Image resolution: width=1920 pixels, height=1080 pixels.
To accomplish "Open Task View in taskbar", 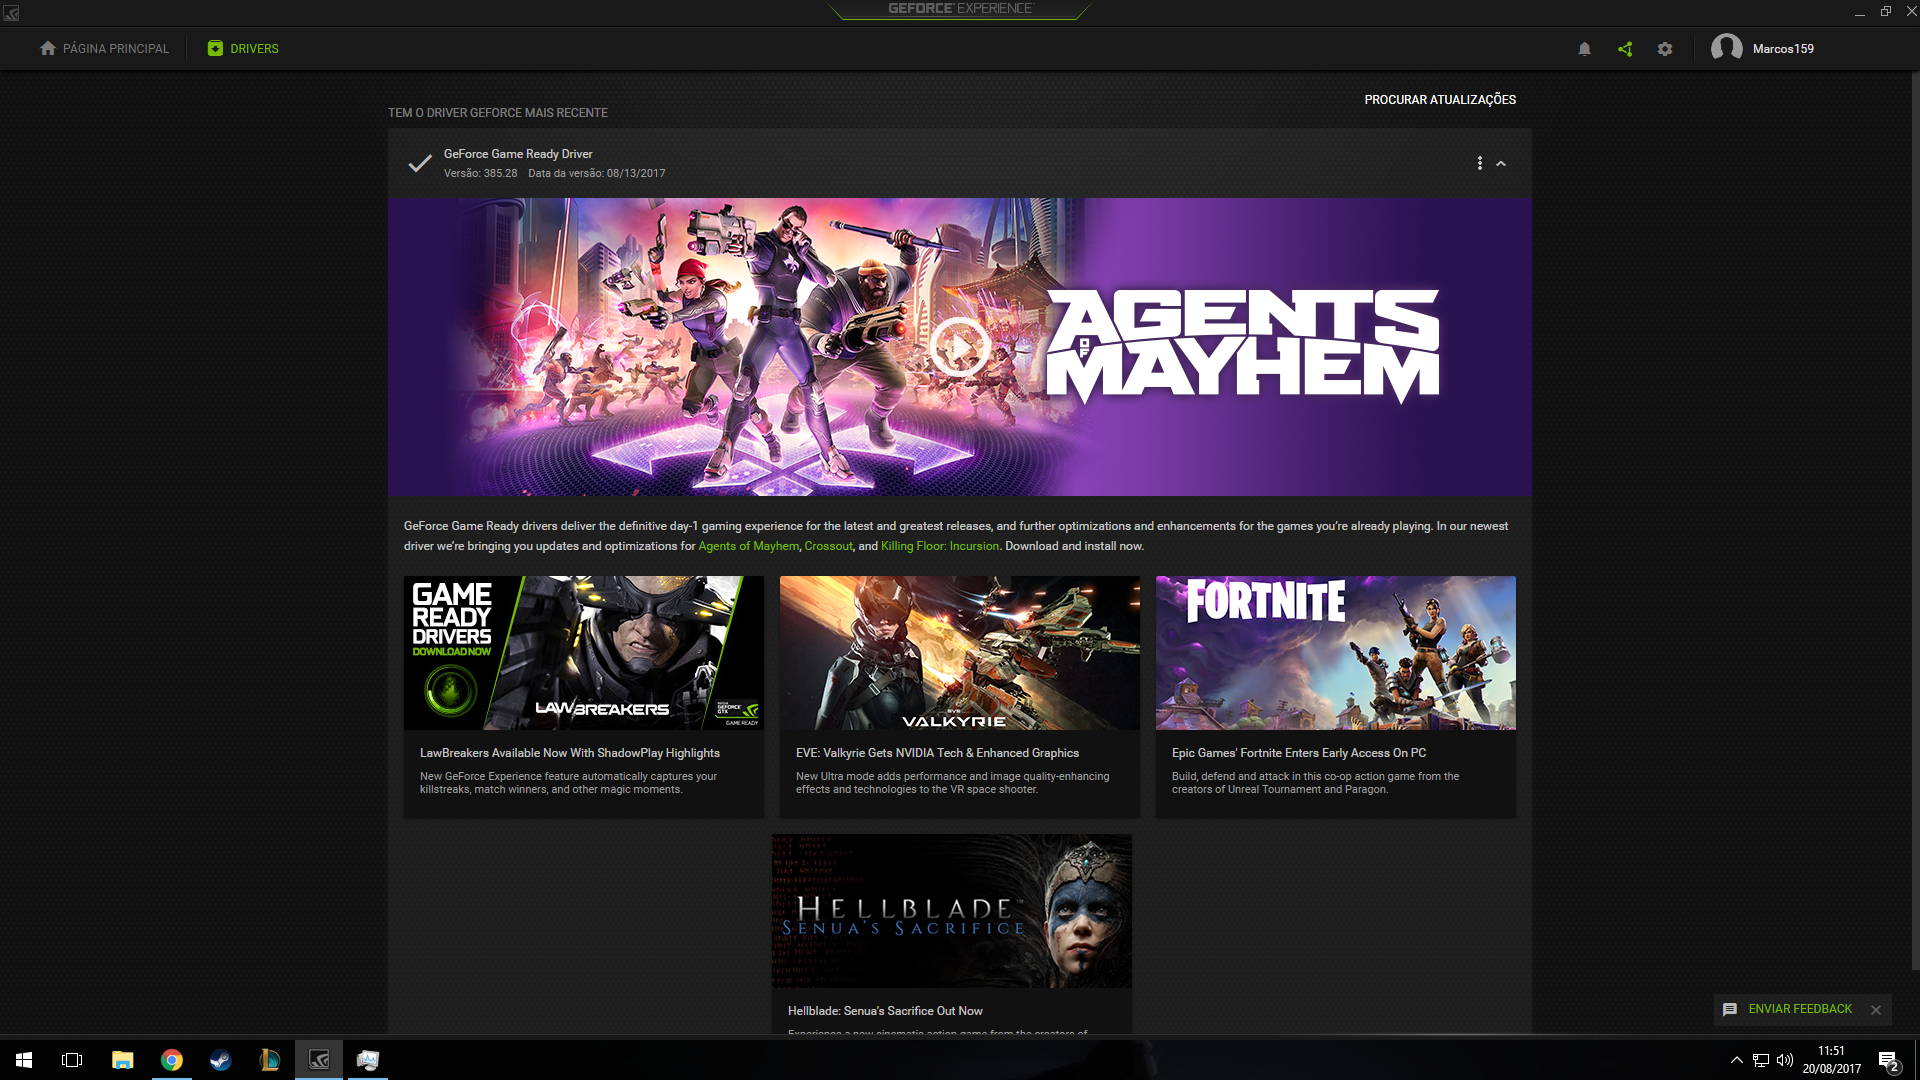I will 72,1060.
